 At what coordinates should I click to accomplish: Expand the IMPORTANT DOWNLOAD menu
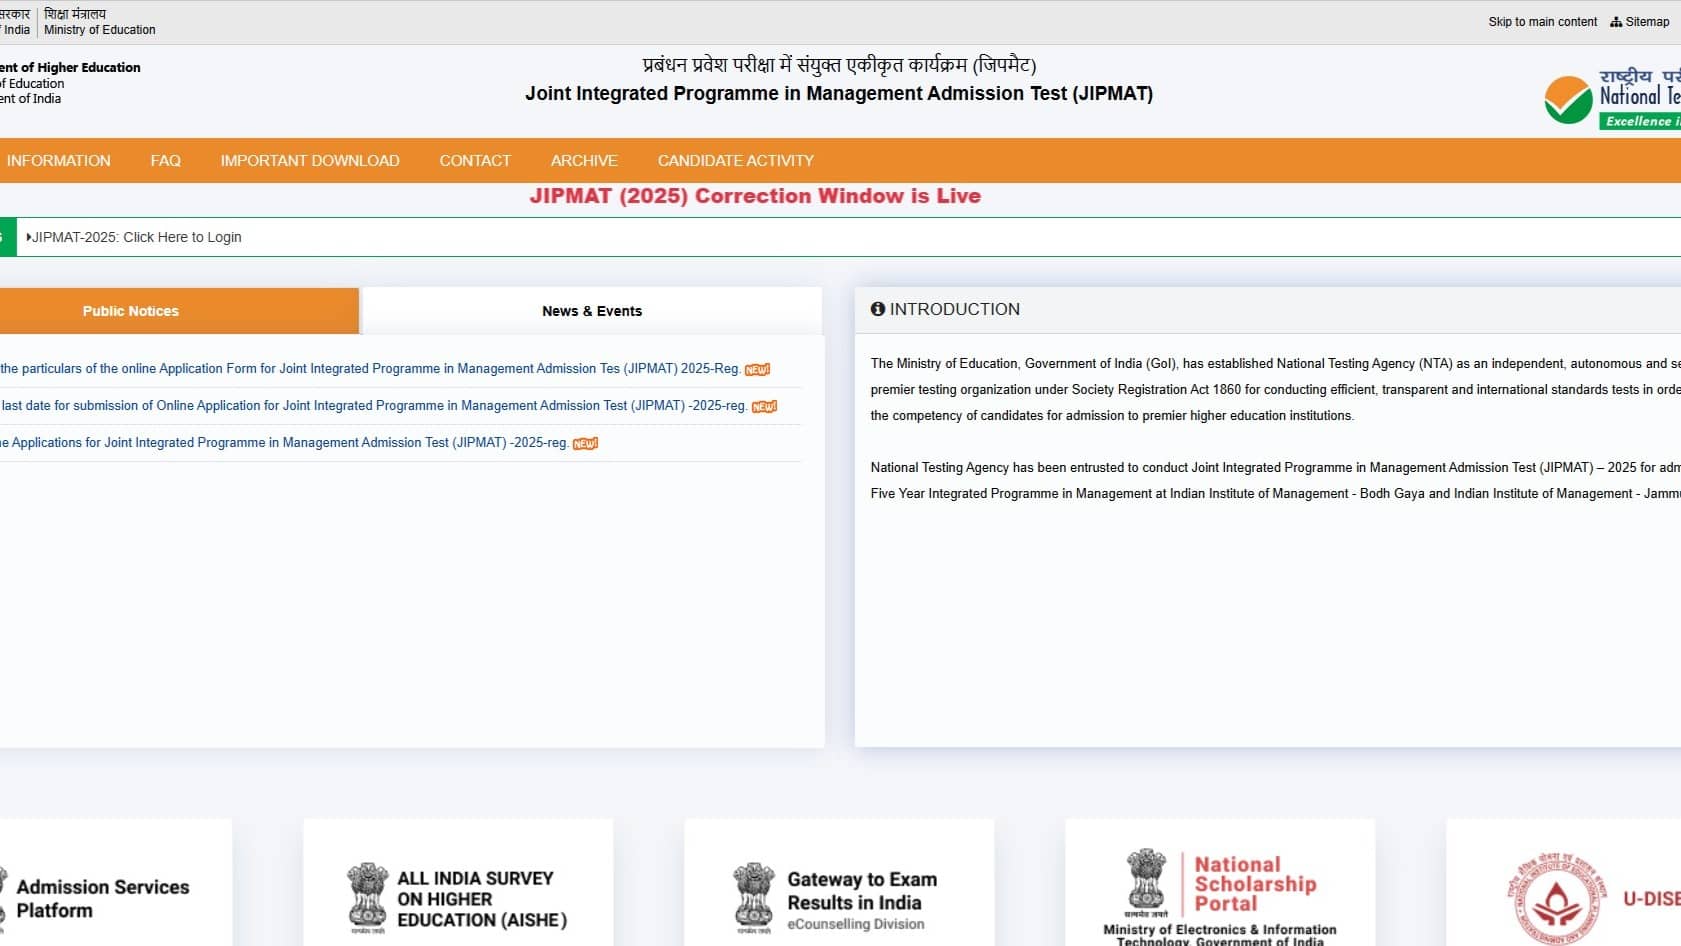pos(310,161)
